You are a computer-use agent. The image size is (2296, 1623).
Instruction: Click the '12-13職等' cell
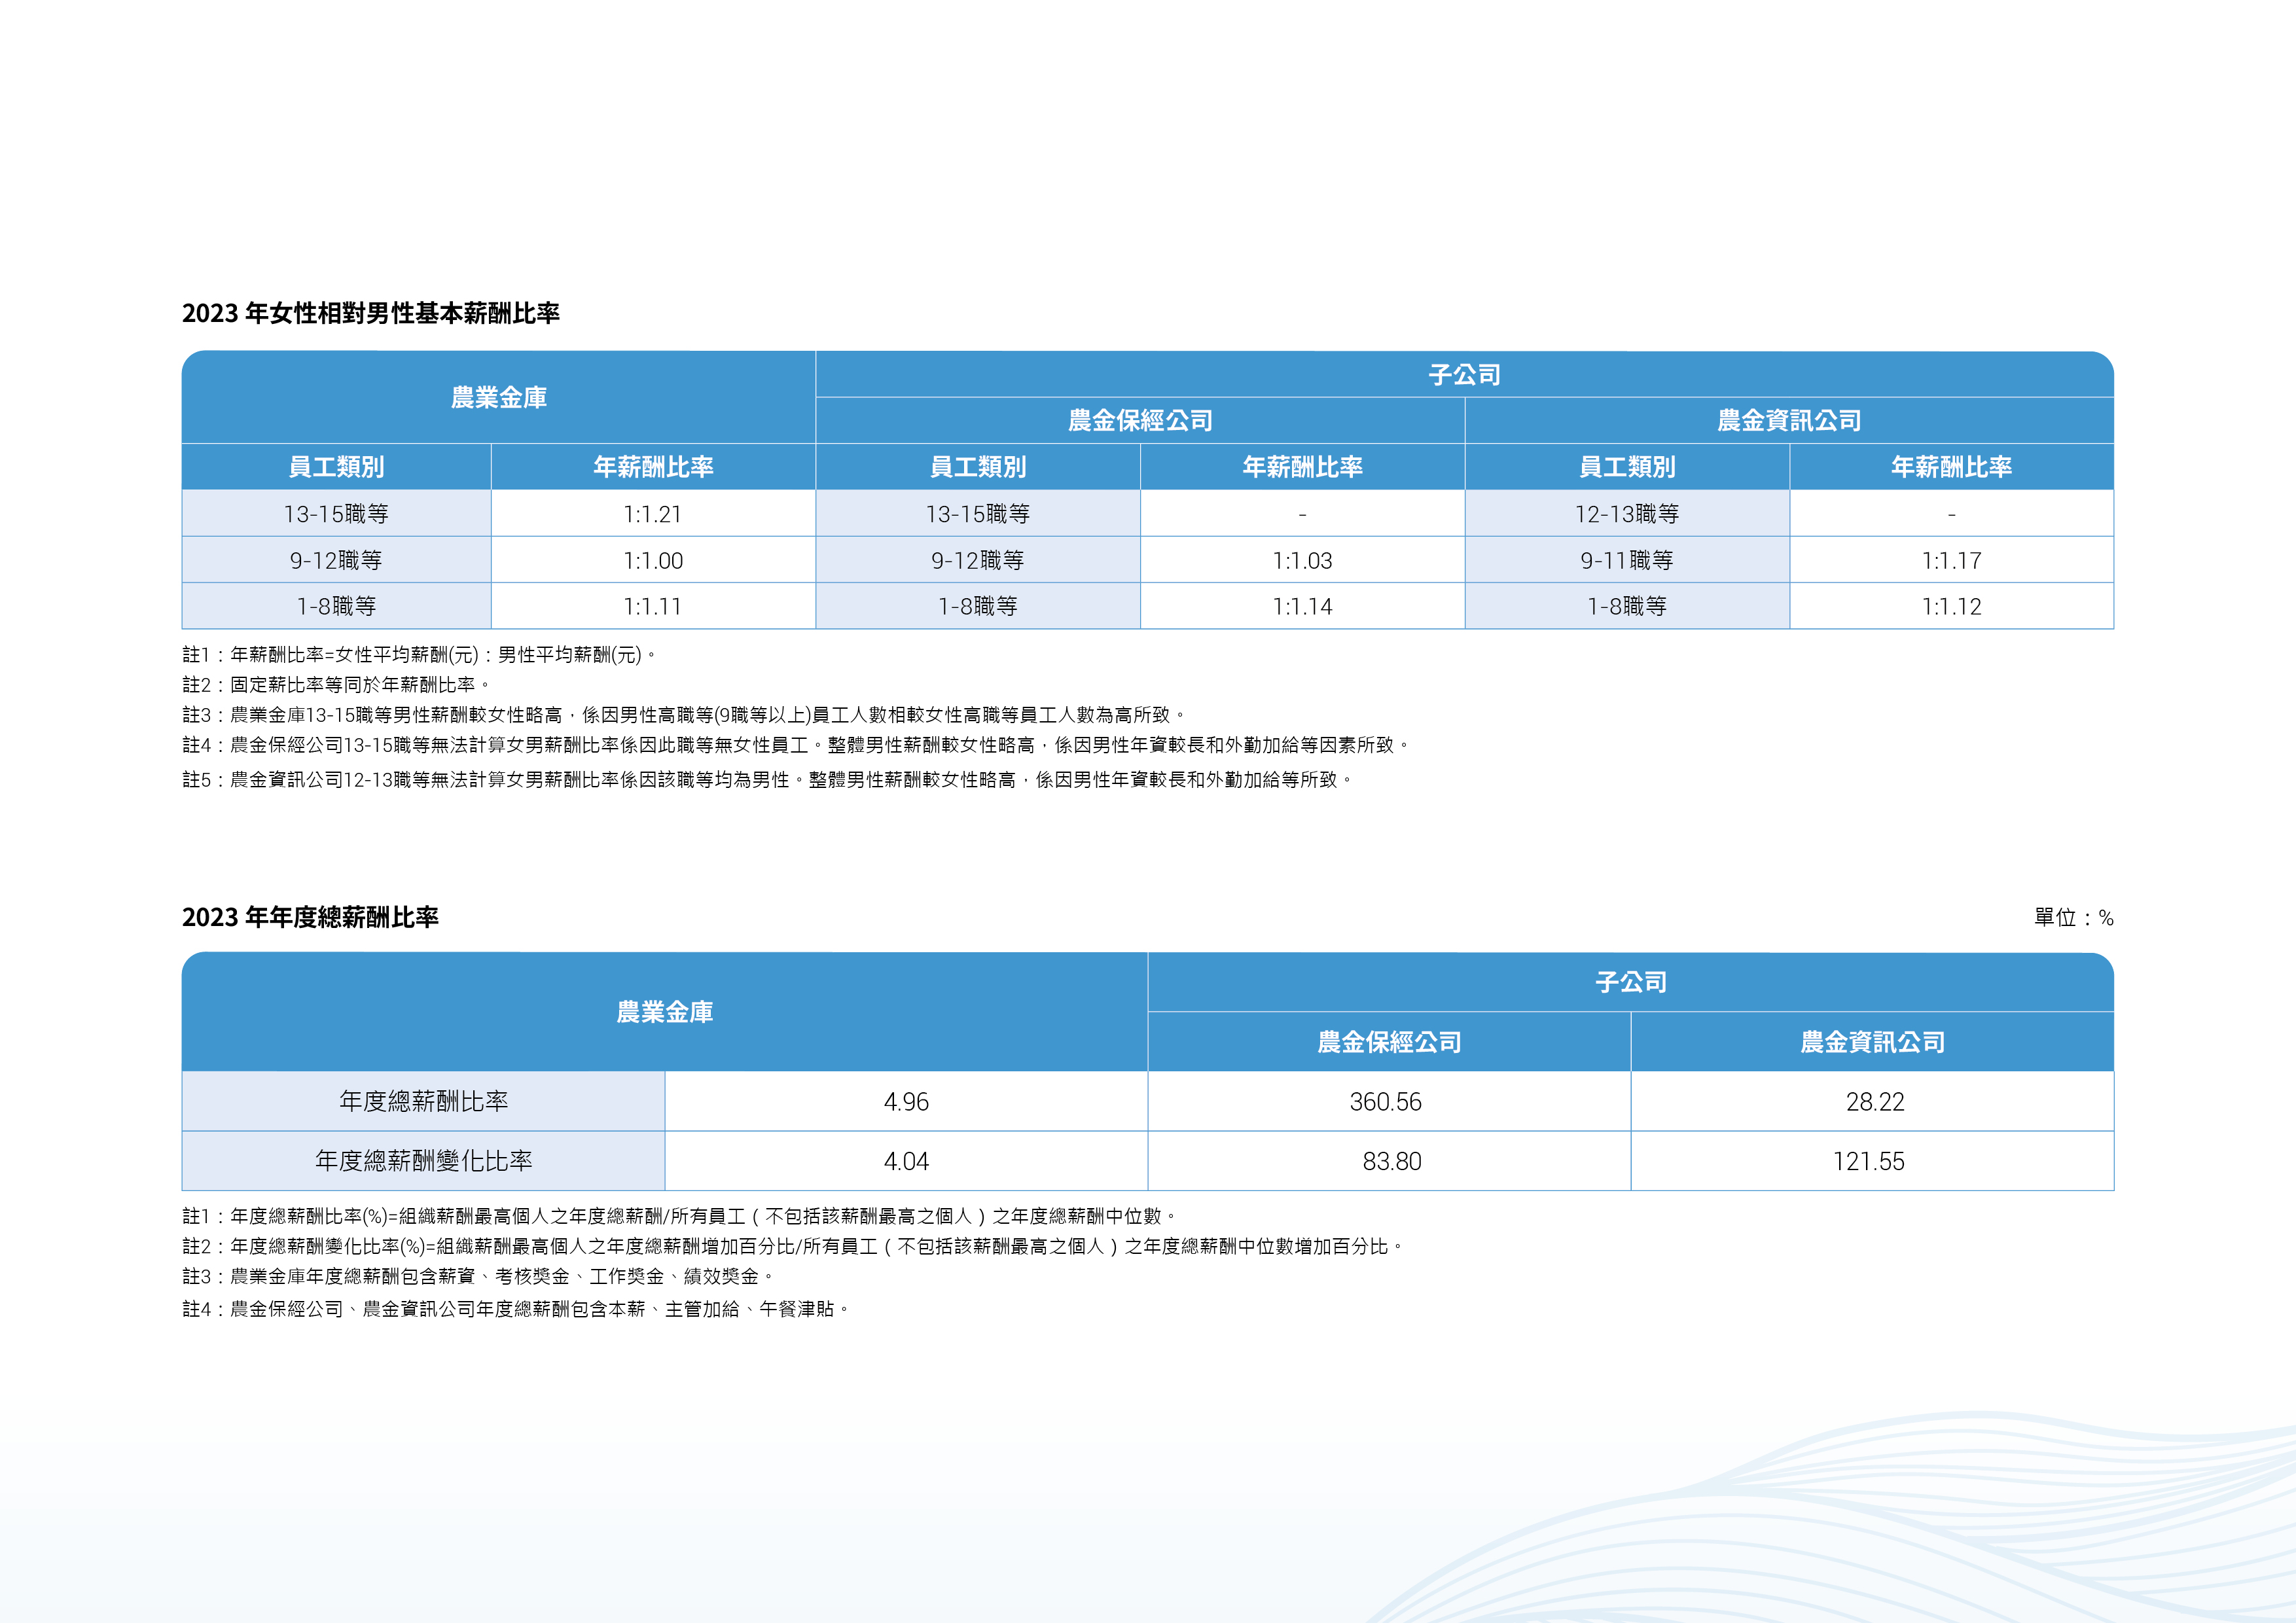[1627, 514]
